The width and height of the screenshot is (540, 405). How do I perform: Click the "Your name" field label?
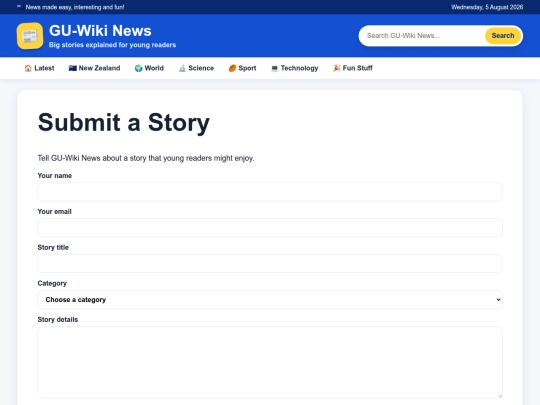point(55,176)
